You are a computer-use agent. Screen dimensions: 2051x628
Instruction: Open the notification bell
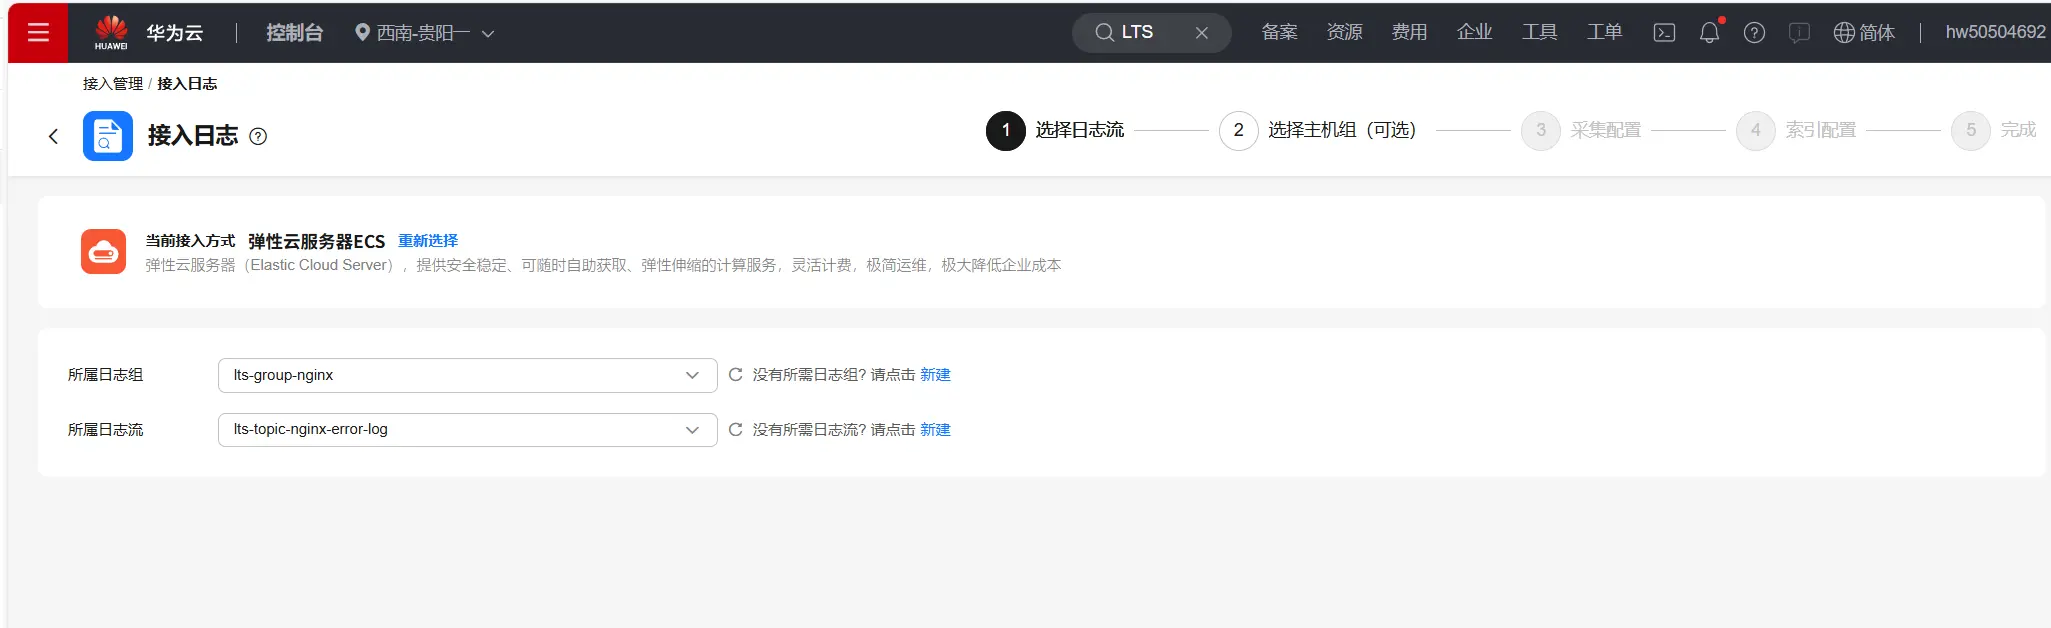pos(1709,33)
